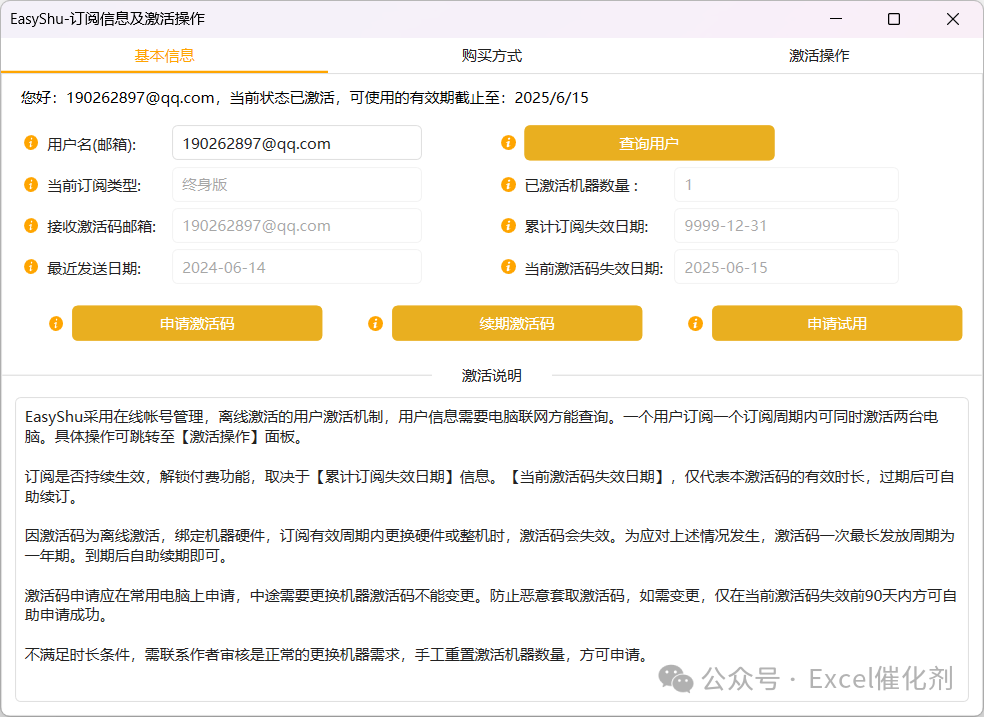Viewport: 984px width, 717px height.
Task: Click the 最近发送日期 field showing 2024-06-14
Action: (x=297, y=267)
